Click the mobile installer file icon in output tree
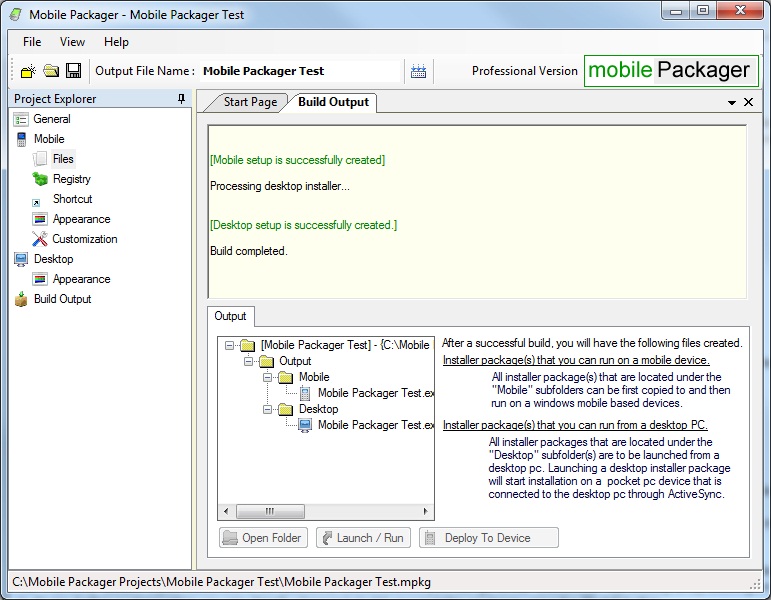The width and height of the screenshot is (771, 600). pos(305,393)
